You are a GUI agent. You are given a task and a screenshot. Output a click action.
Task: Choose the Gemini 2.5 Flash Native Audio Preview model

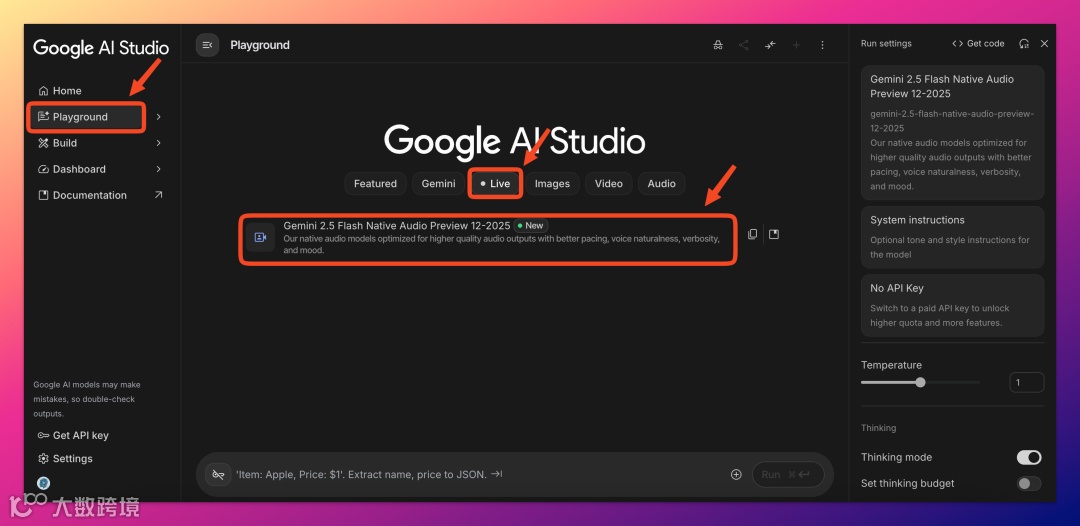click(x=488, y=239)
